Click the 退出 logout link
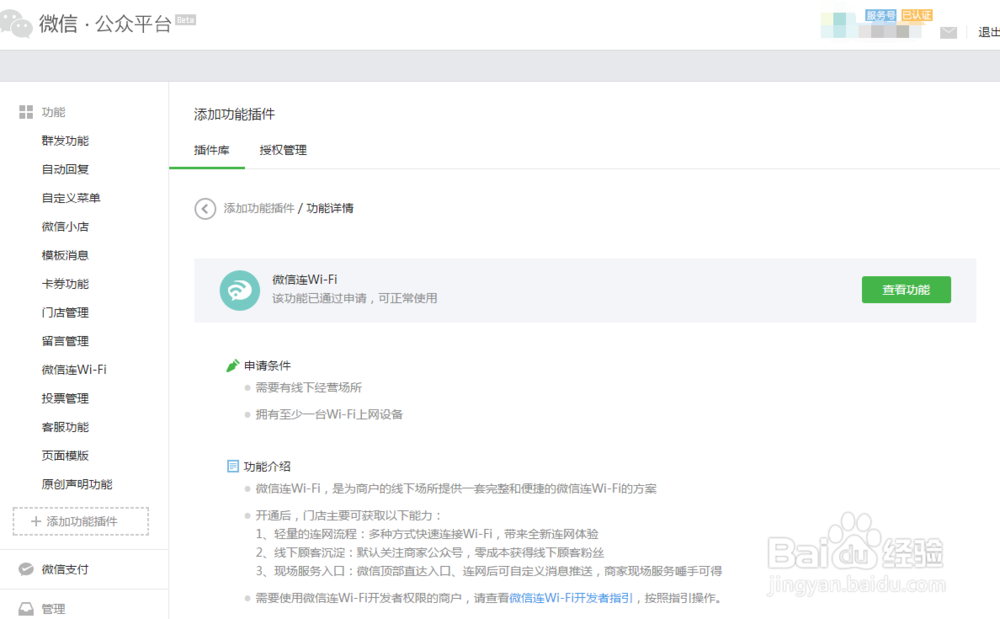 coord(989,33)
